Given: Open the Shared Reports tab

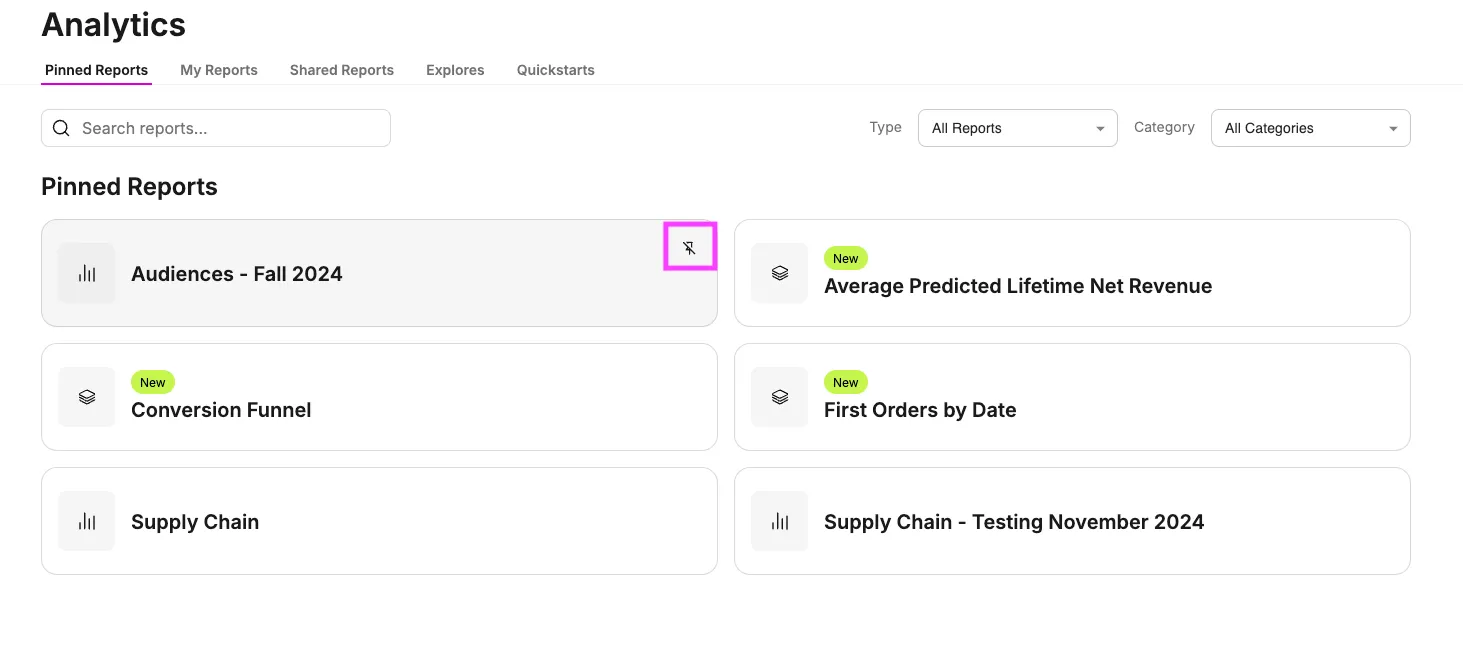Looking at the screenshot, I should coord(342,70).
